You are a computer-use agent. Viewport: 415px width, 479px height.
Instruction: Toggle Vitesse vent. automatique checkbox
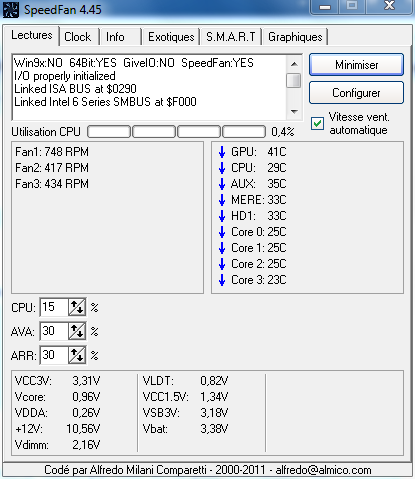tap(317, 124)
